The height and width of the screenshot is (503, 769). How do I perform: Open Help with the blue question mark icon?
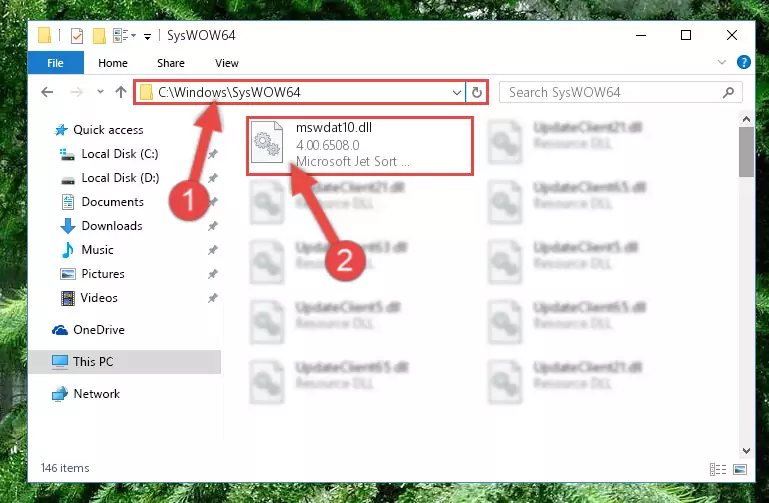[x=743, y=62]
